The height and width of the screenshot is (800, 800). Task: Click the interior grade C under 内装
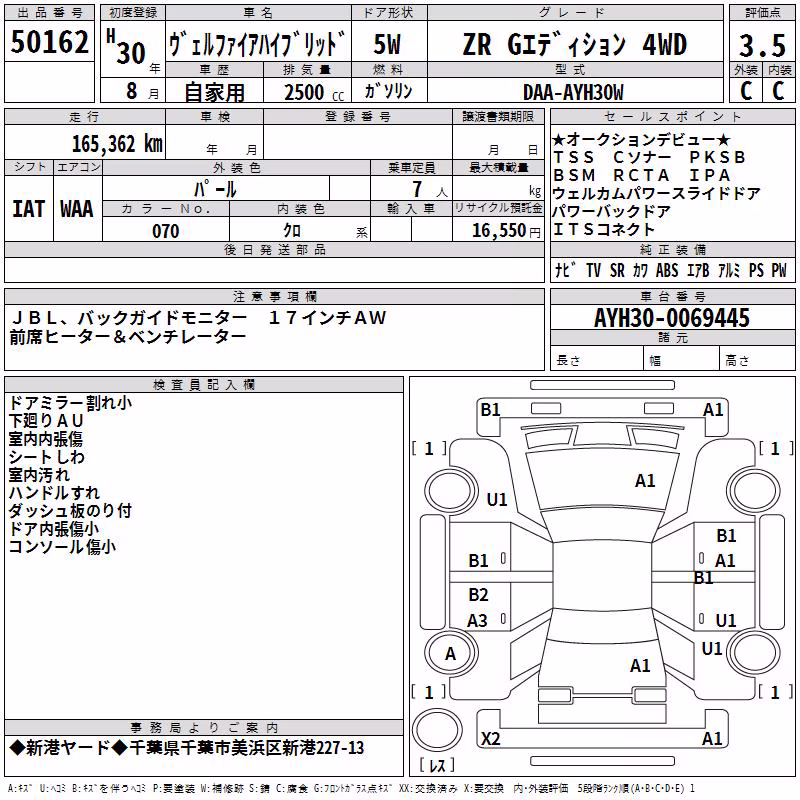point(778,91)
